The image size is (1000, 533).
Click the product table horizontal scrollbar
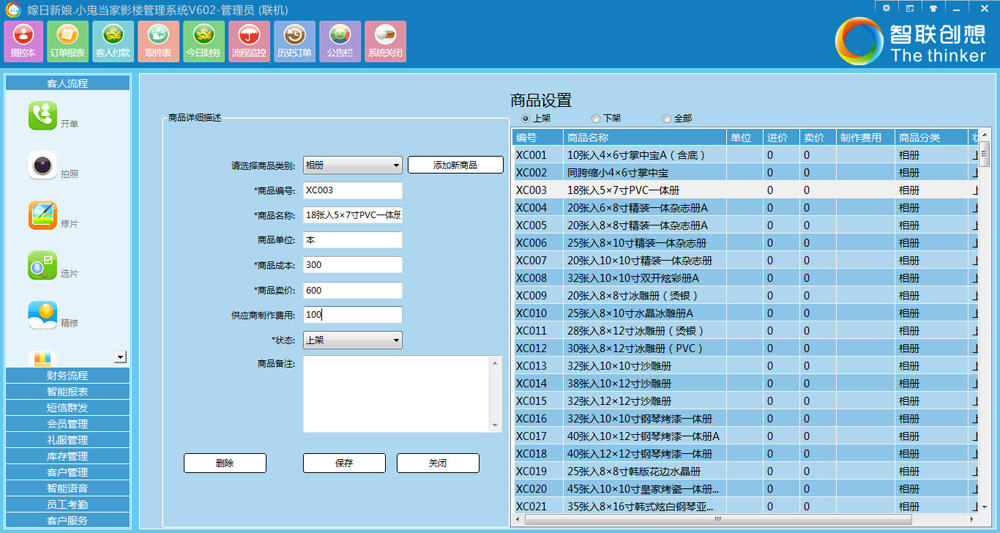click(746, 520)
